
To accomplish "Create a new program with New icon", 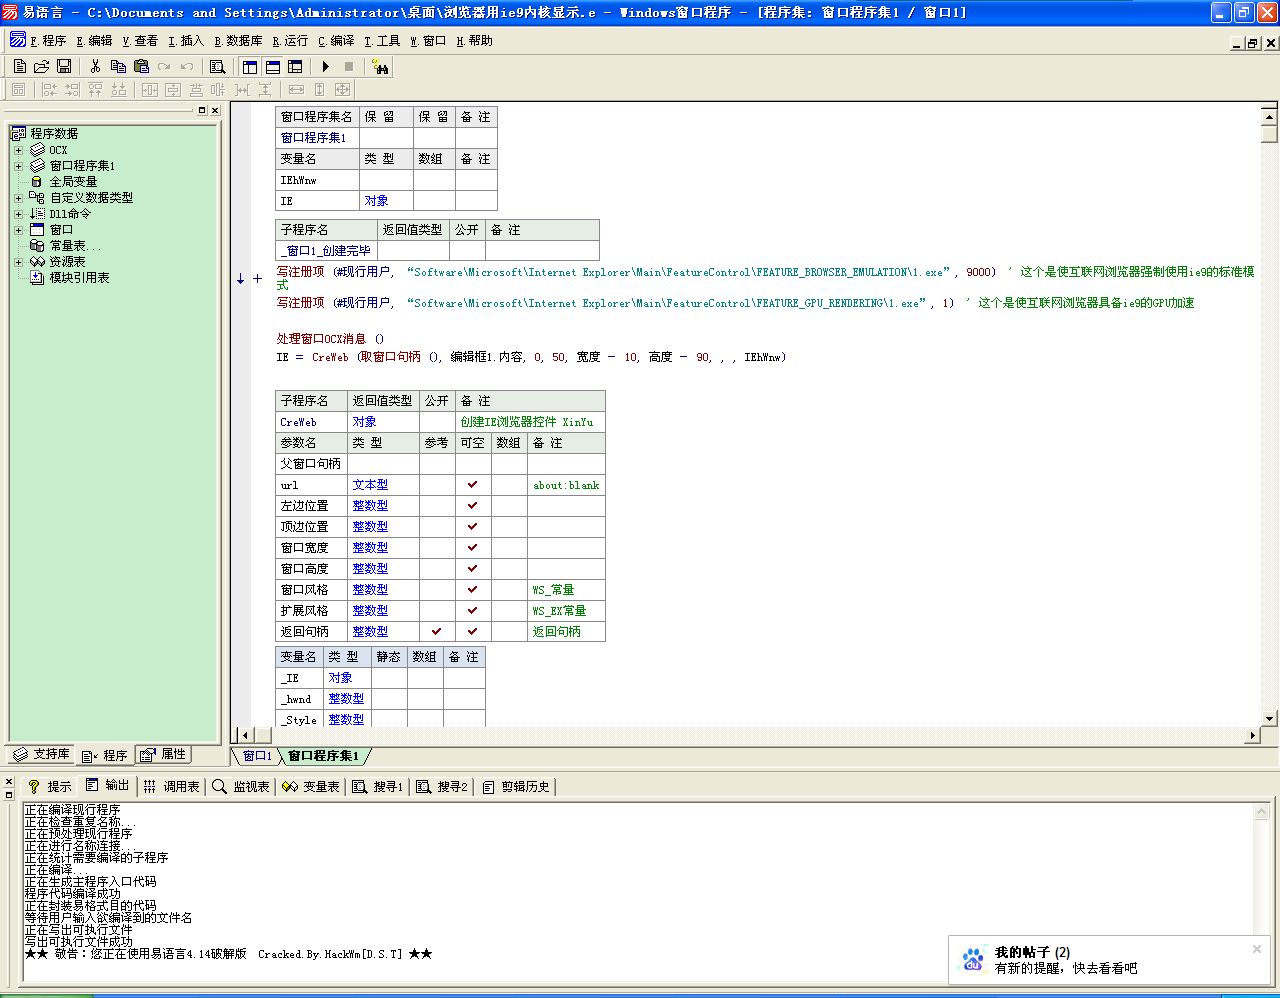I will tap(19, 66).
